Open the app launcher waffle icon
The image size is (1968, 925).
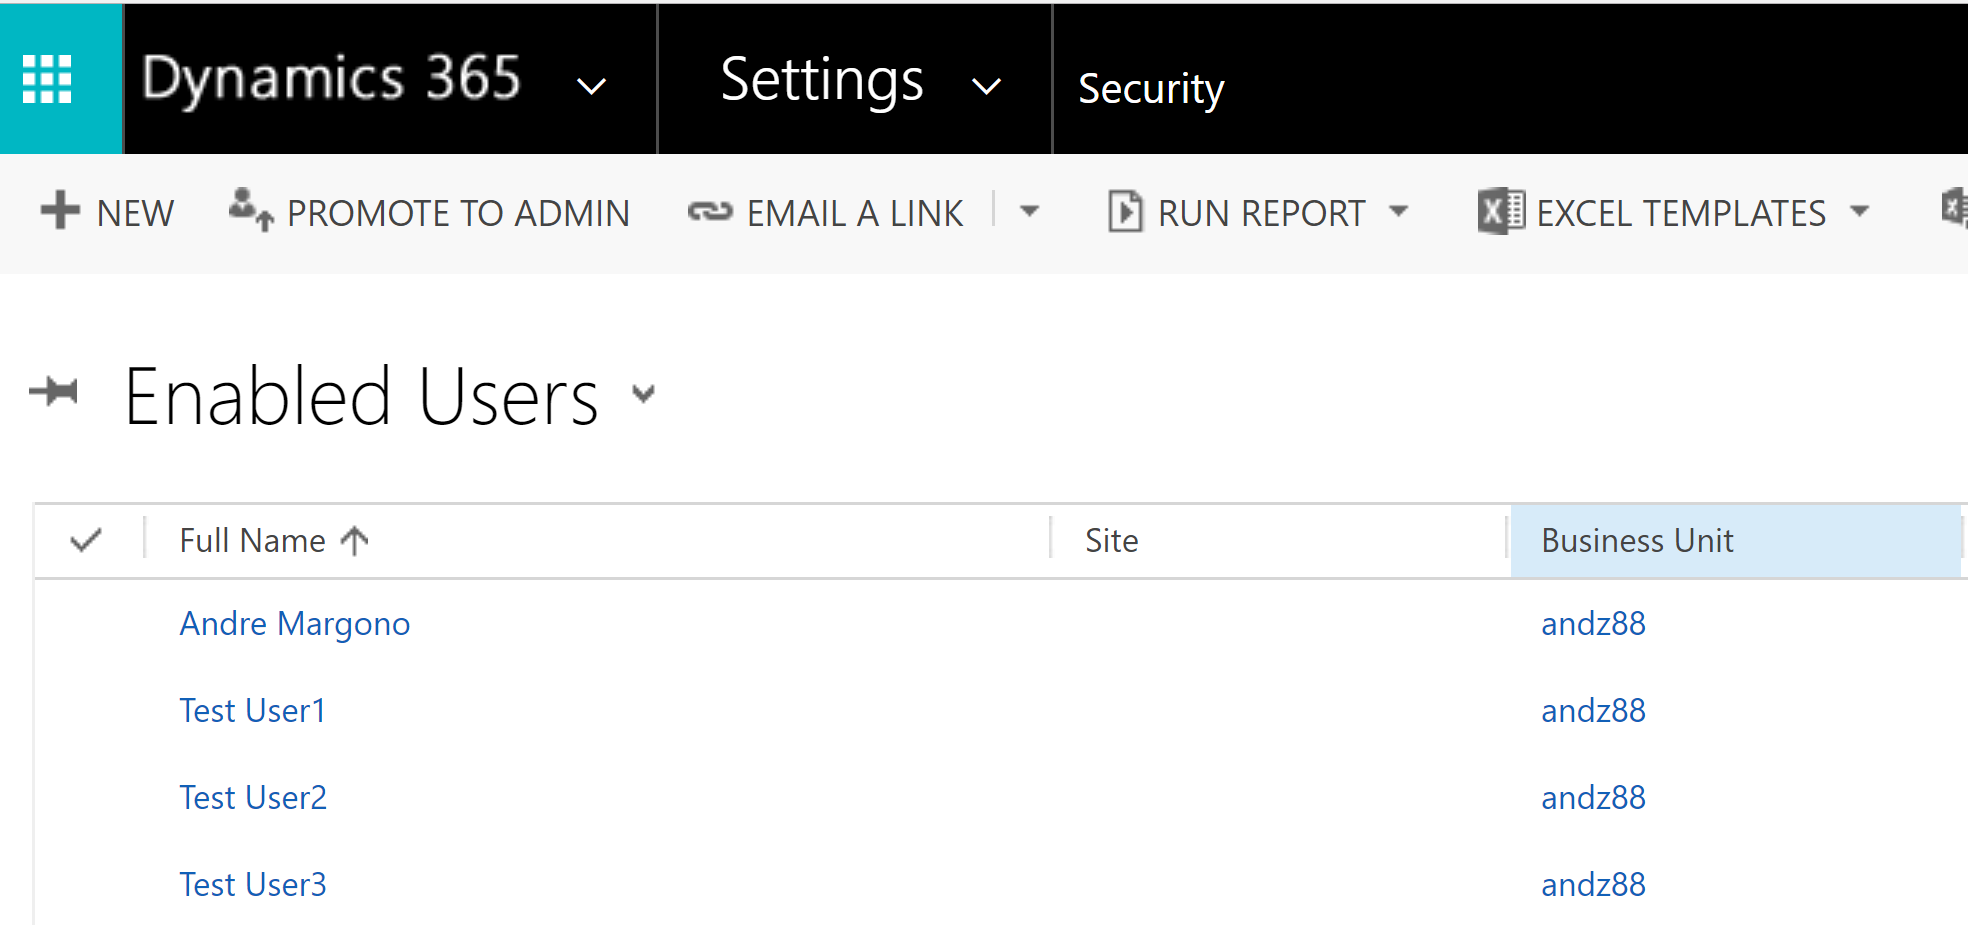47,79
